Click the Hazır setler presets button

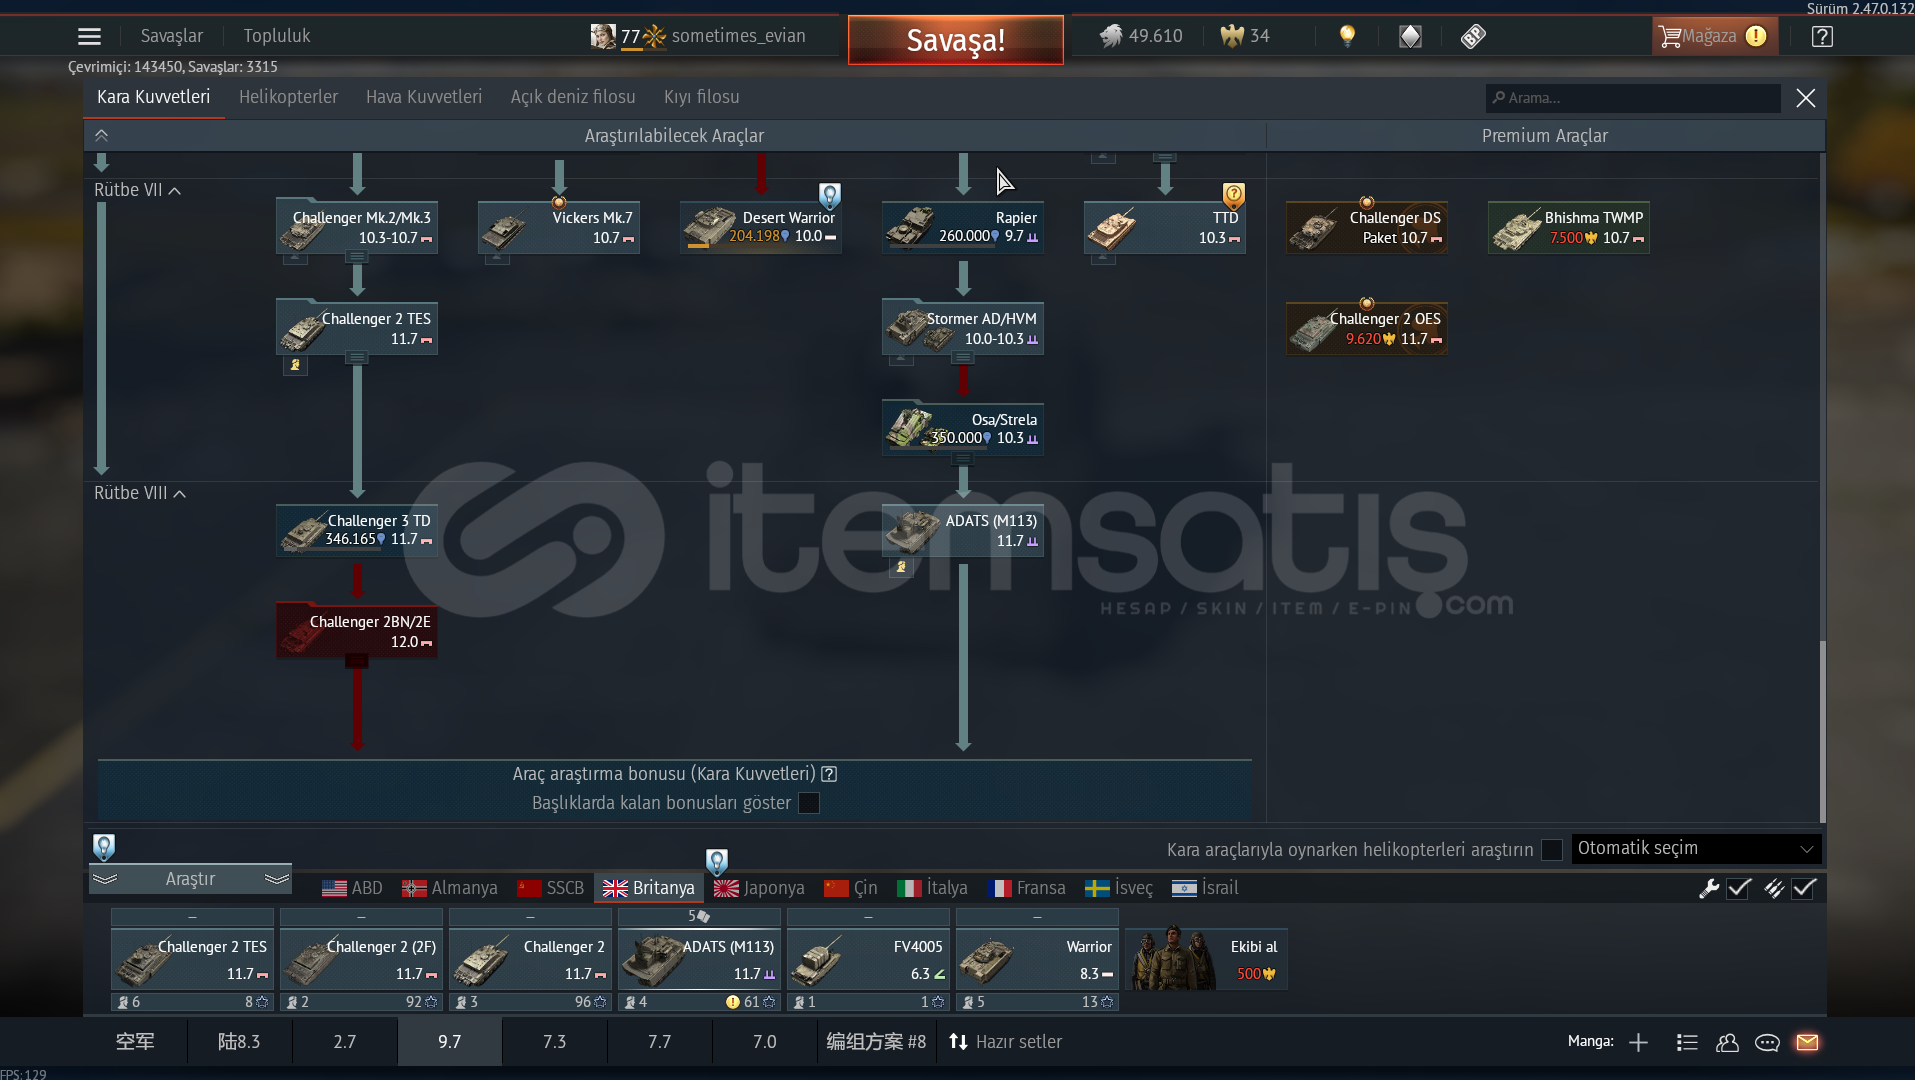click(x=1006, y=1042)
